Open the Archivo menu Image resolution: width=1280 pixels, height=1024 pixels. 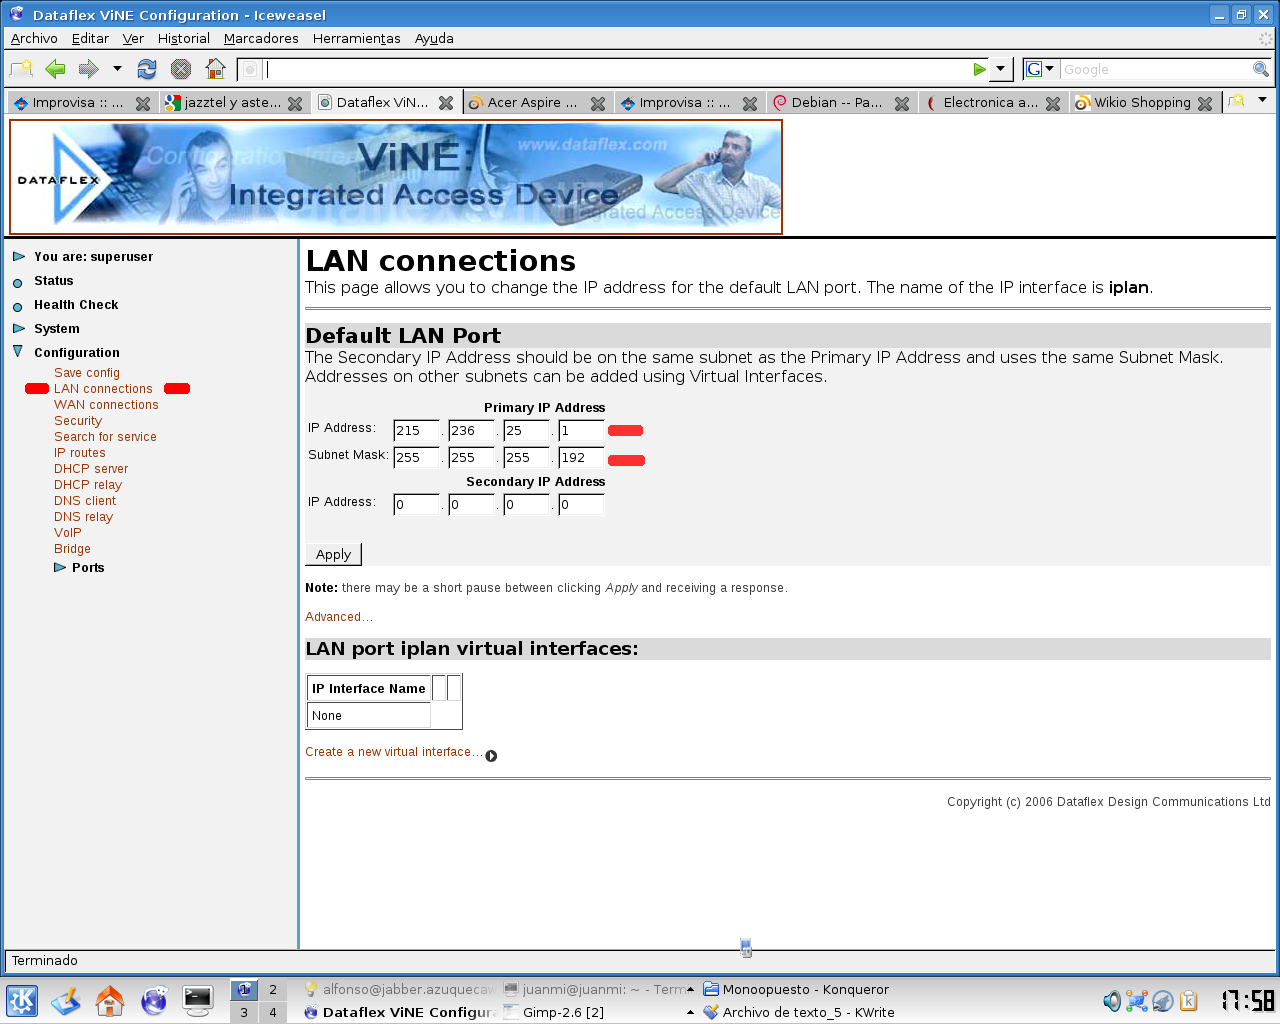34,38
